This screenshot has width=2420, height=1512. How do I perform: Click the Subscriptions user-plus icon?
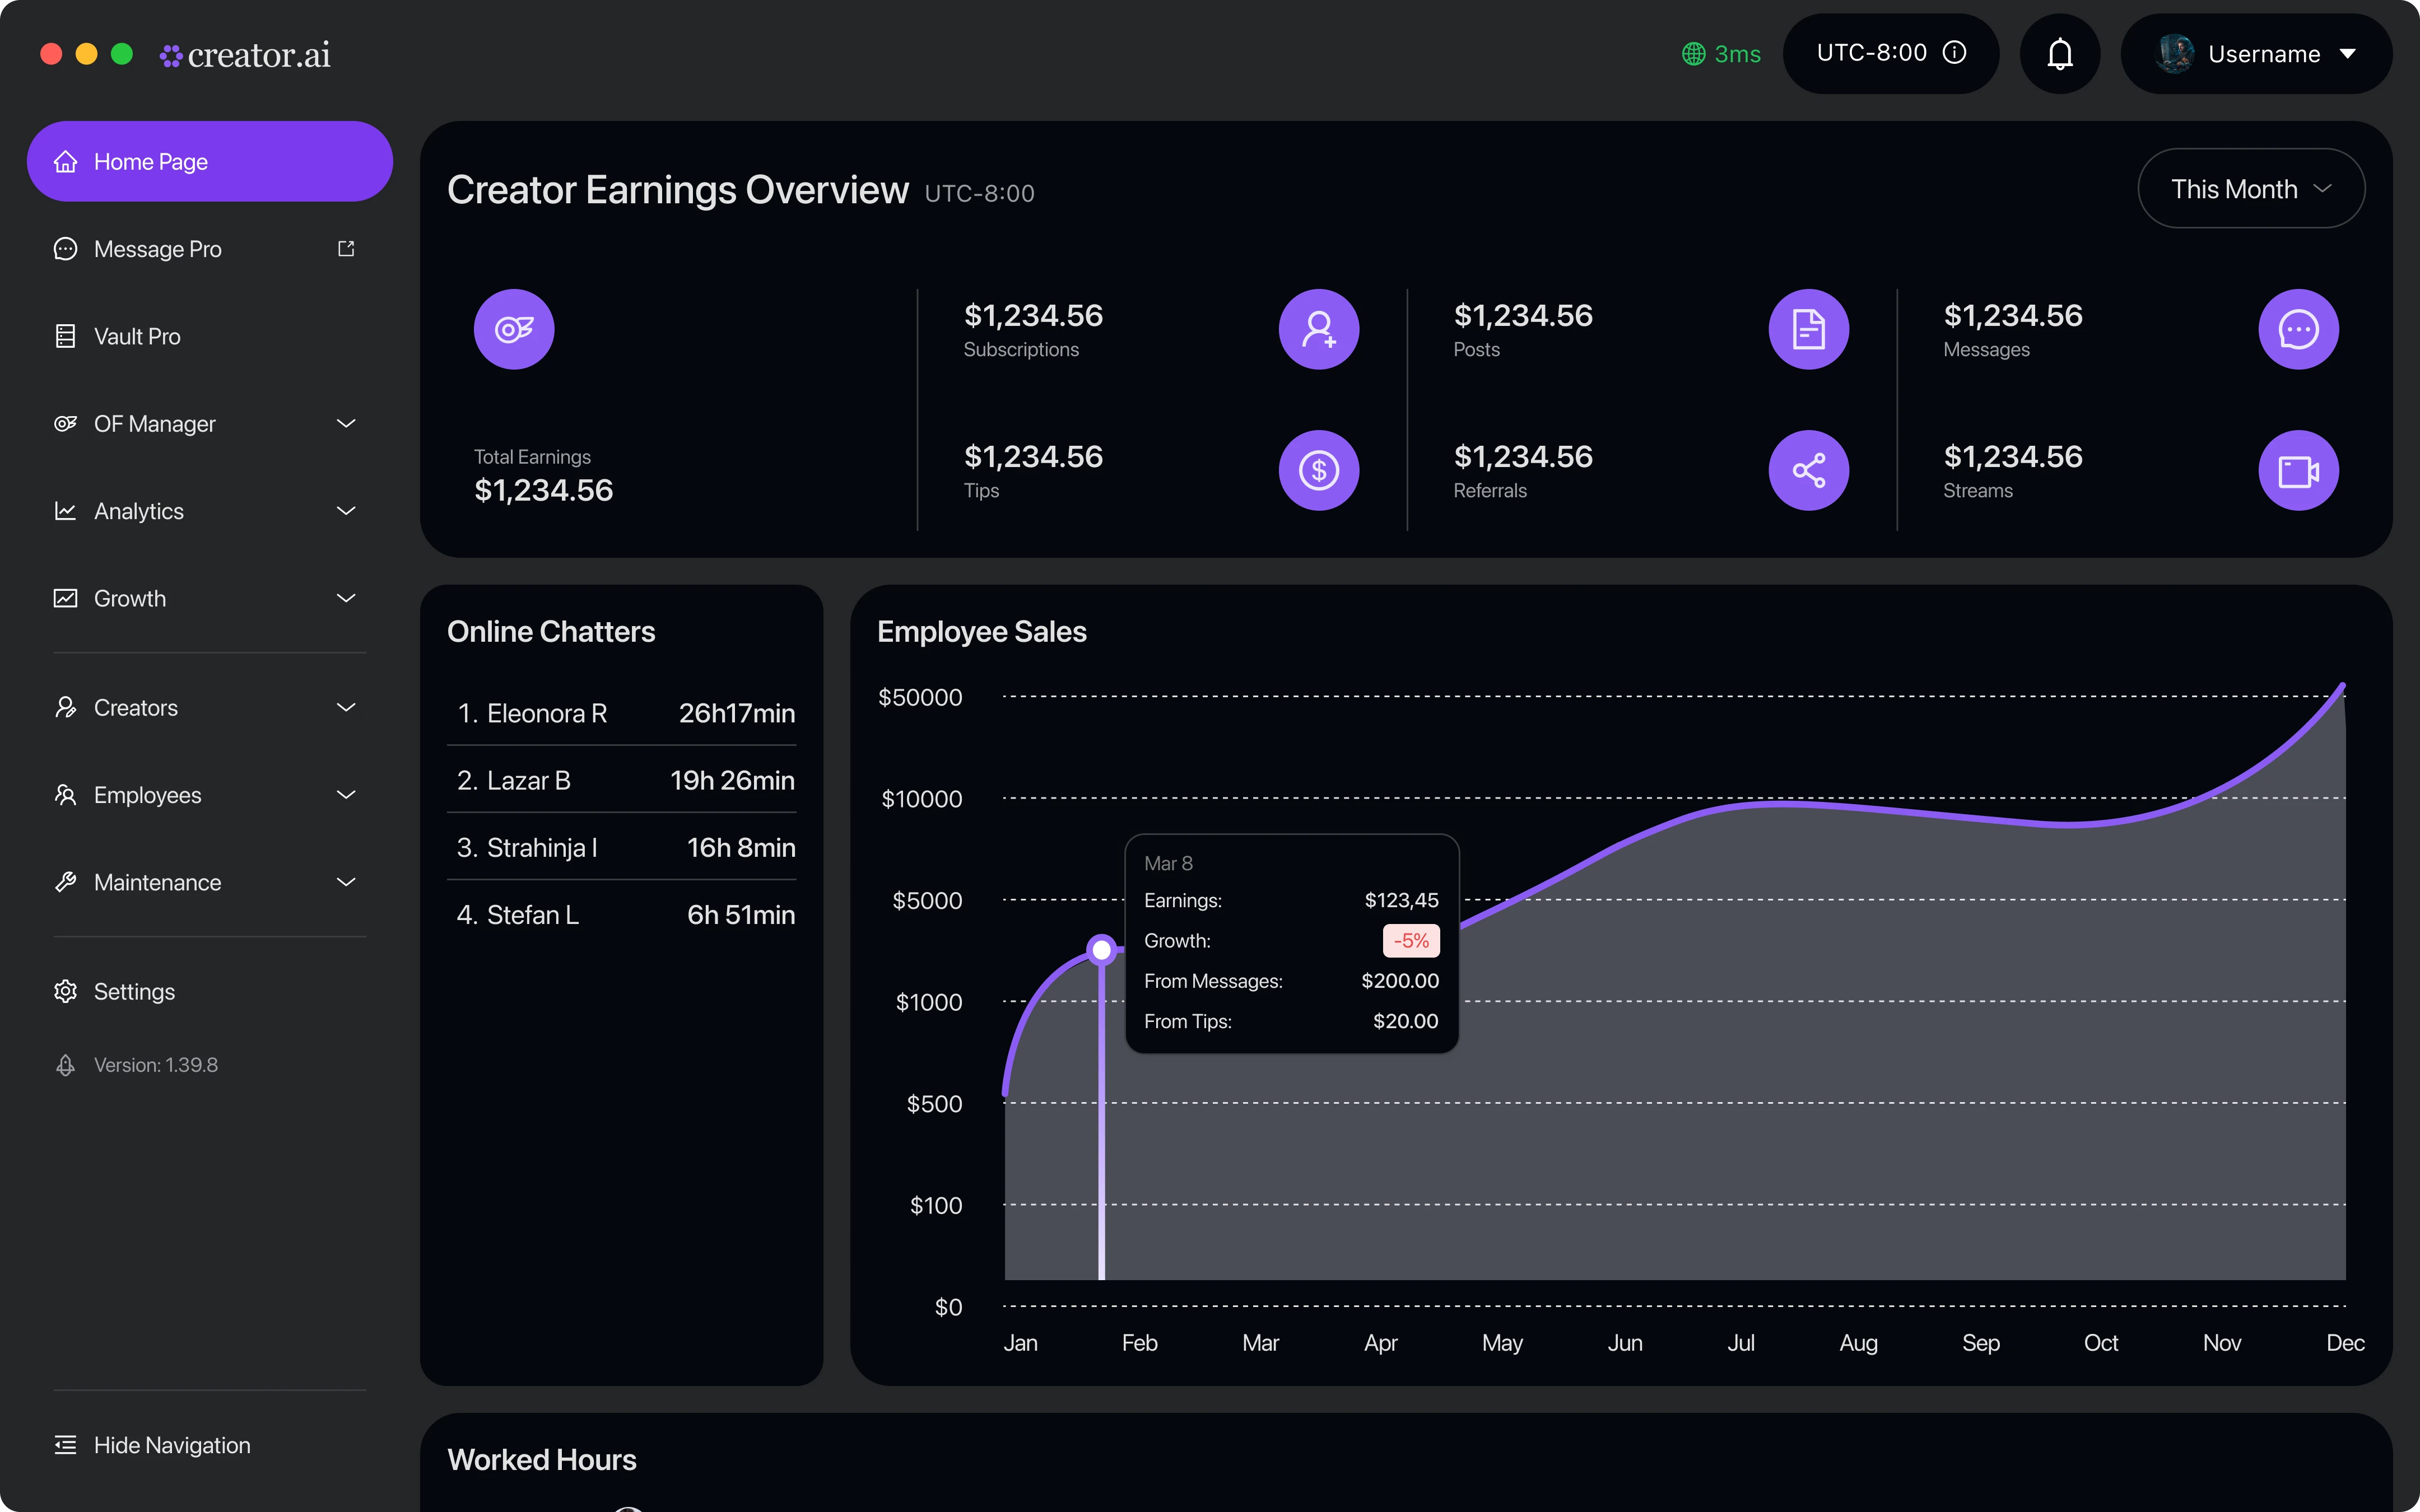tap(1318, 329)
